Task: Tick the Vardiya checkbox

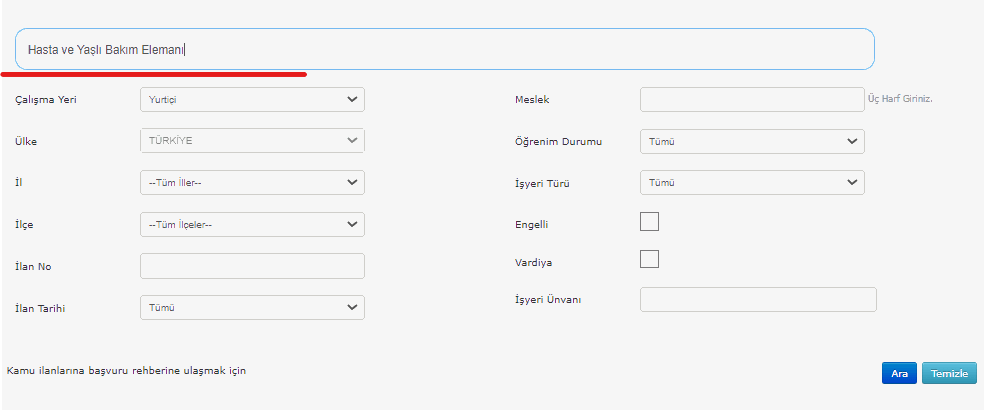Action: 650,259
